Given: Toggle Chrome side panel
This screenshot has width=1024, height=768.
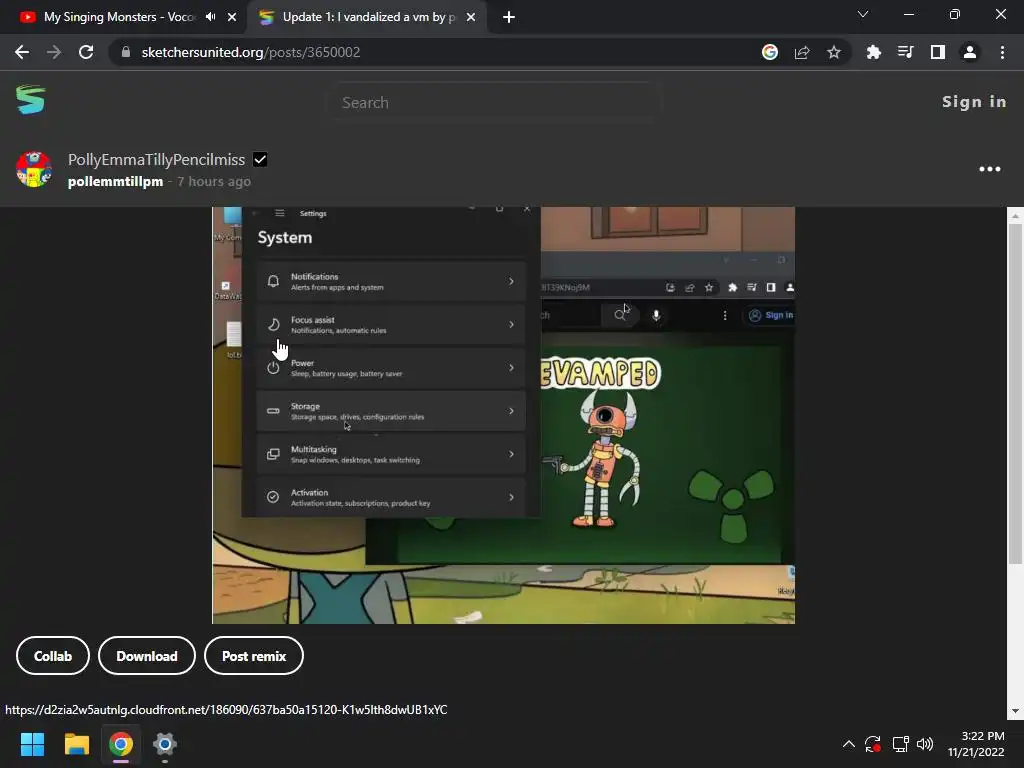Looking at the screenshot, I should 938,52.
